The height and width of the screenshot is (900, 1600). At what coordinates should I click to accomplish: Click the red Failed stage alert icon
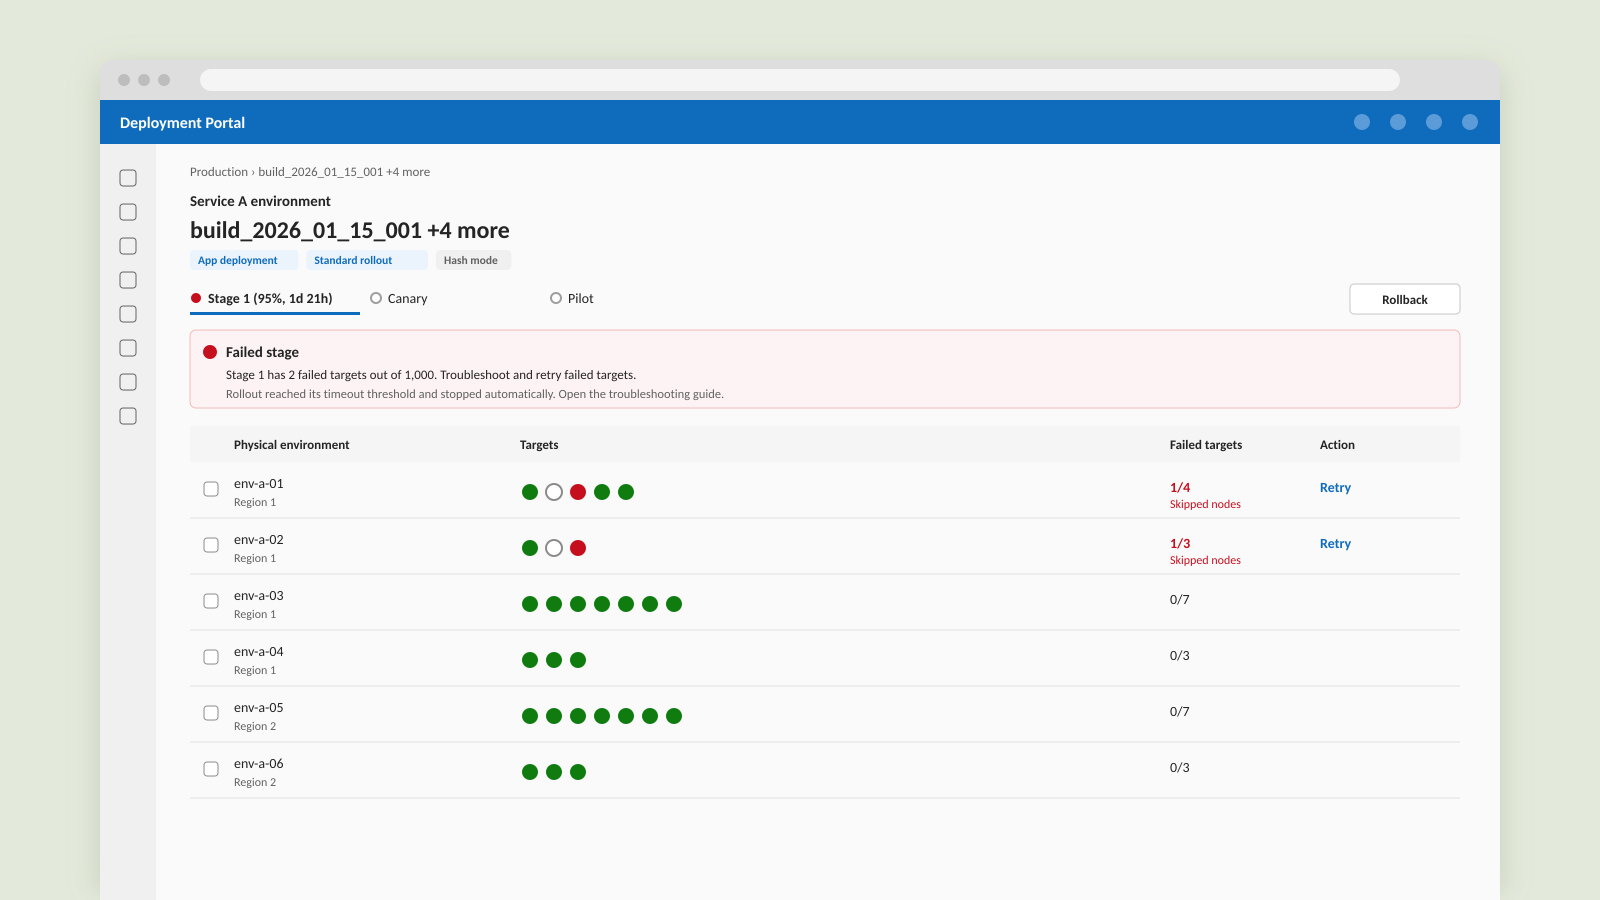210,352
